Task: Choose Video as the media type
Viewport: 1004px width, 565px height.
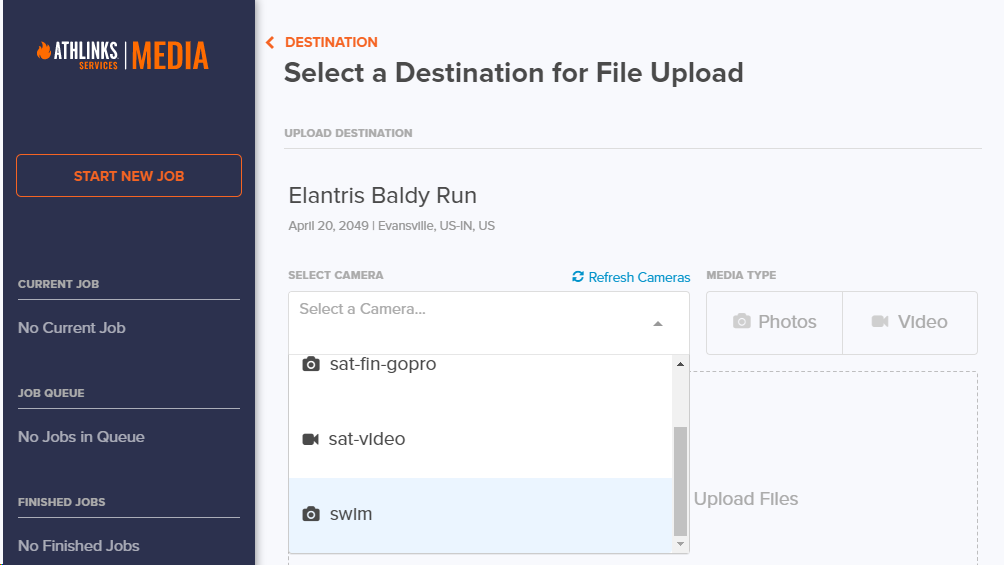Action: pyautogui.click(x=910, y=322)
